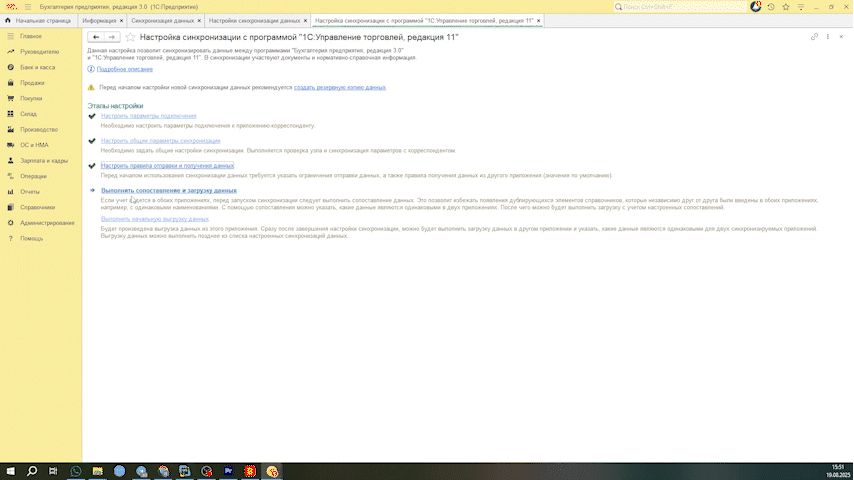
Task: Open Настроить правила отправки и получения данных
Action: point(167,166)
